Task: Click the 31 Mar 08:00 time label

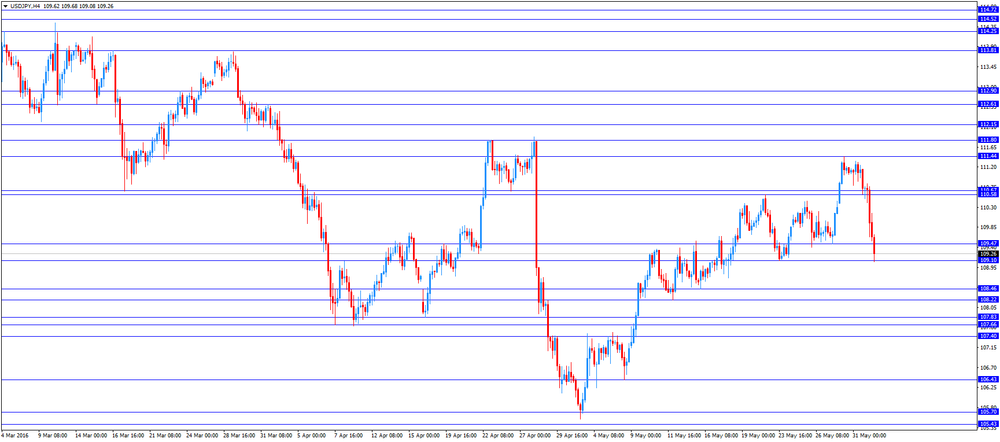Action: [x=276, y=436]
